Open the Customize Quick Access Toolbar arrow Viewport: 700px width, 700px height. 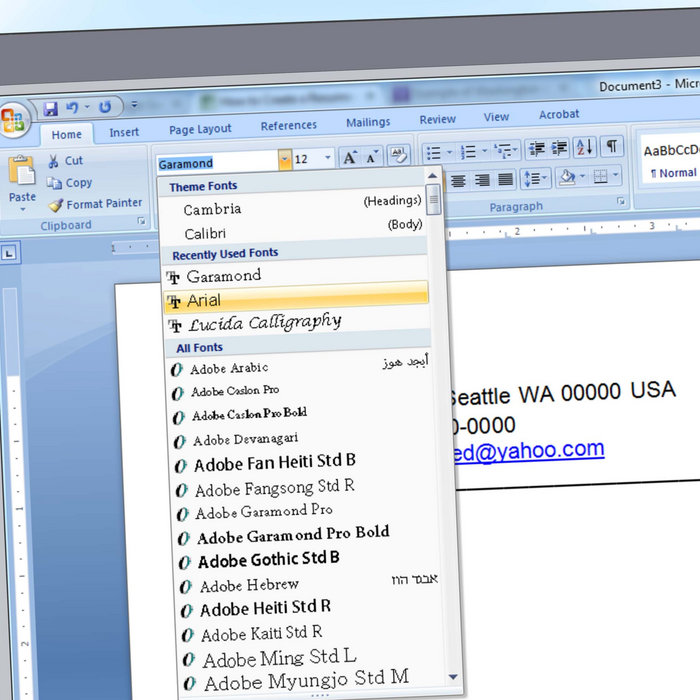pyautogui.click(x=134, y=105)
